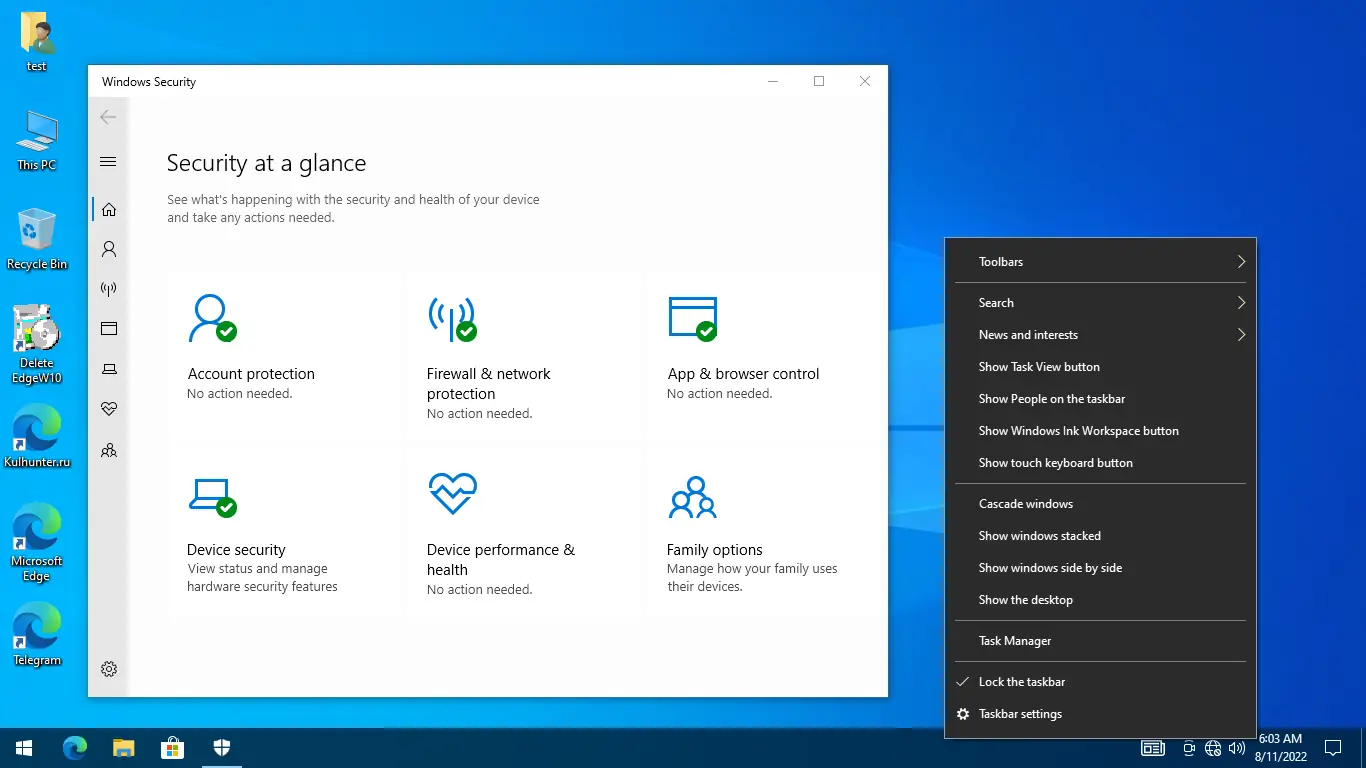Open Windows Security settings gear
Screen dimensions: 1366x768
(108, 668)
